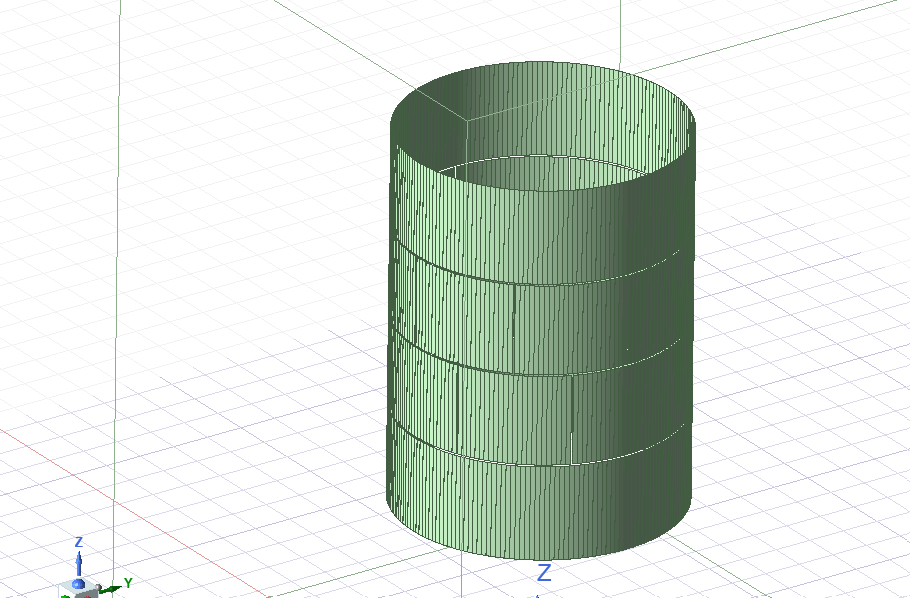Image resolution: width=910 pixels, height=598 pixels.
Task: Click the green Y axis arrow on the orientation gizmo
Action: 111,590
